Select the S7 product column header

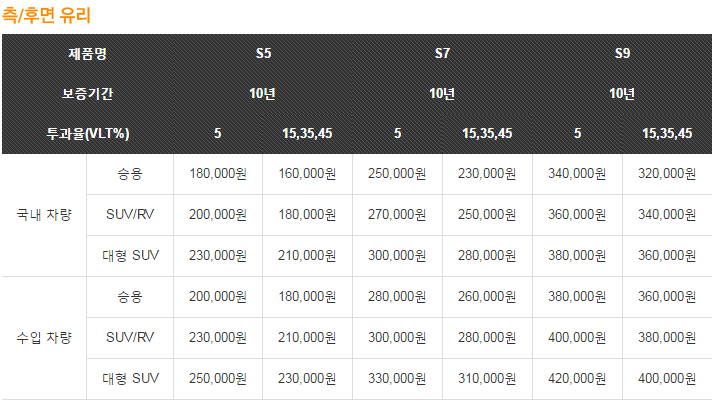pyautogui.click(x=442, y=53)
